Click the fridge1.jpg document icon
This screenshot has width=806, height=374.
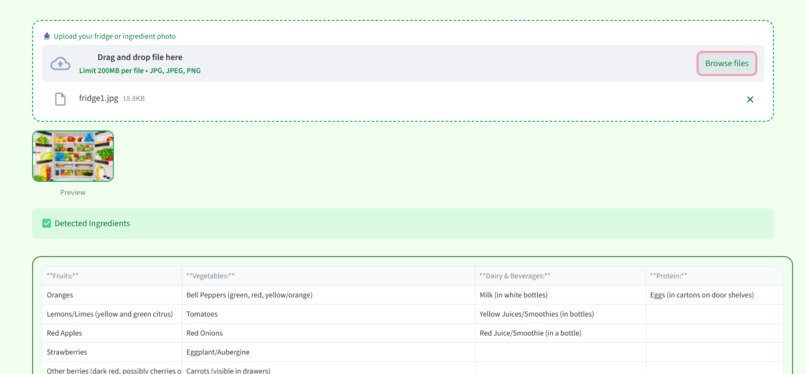tap(60, 99)
